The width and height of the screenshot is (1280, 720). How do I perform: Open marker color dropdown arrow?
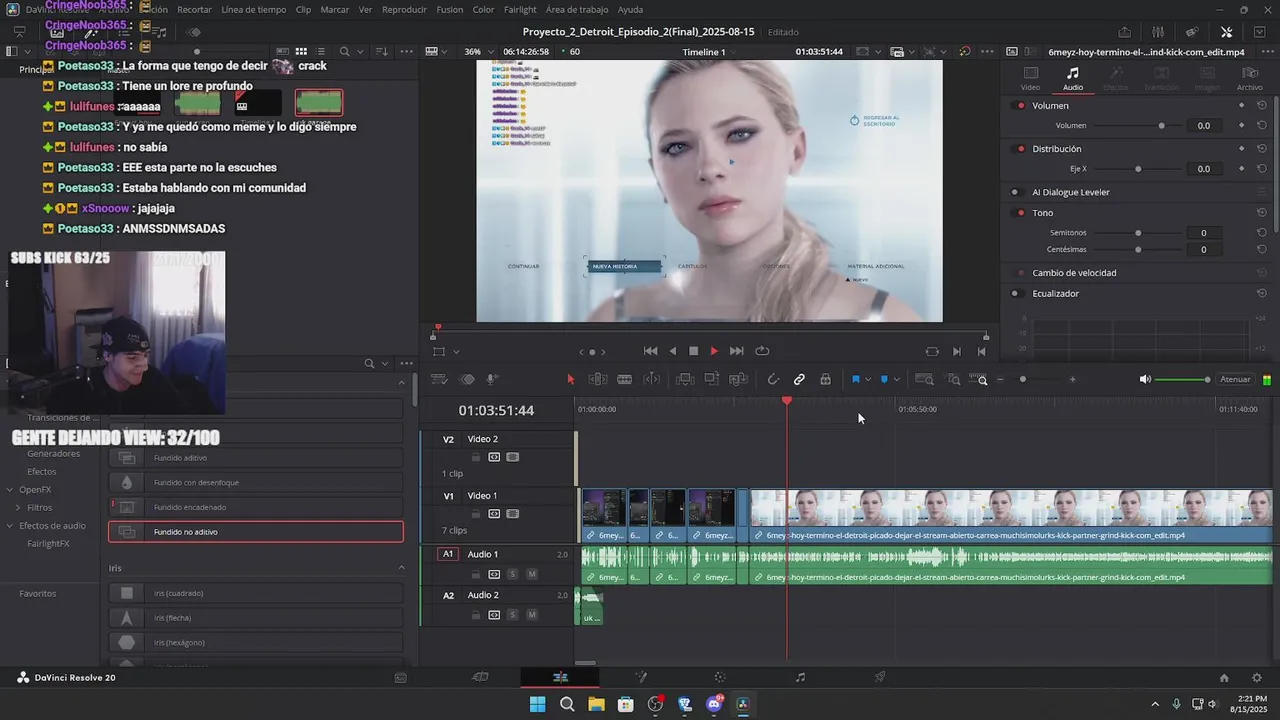[x=896, y=379]
